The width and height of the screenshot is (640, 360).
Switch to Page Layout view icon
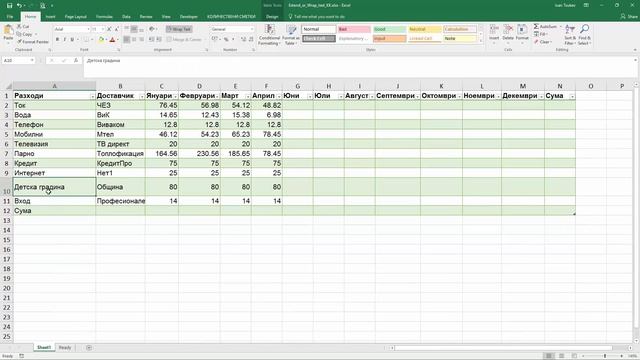point(562,356)
